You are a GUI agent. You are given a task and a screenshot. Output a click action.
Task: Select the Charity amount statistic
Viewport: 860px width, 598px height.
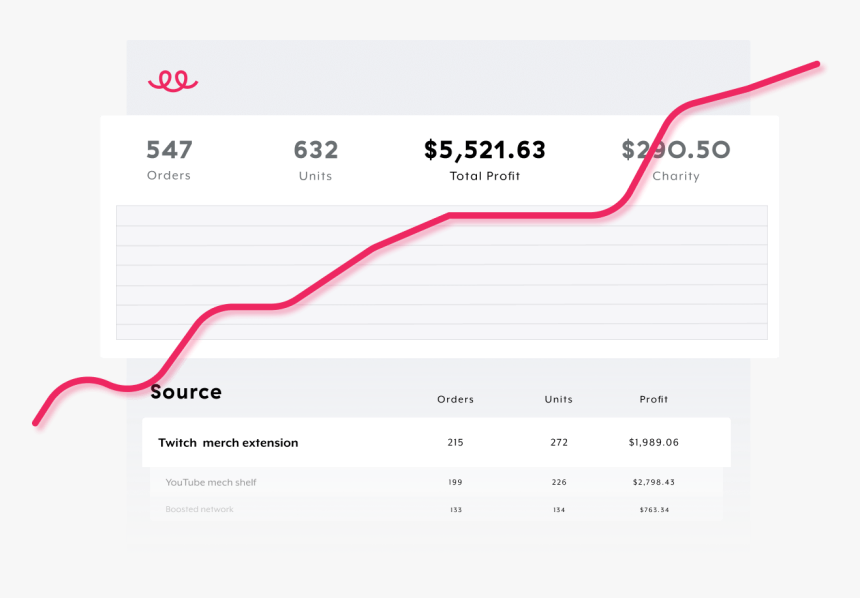[675, 160]
